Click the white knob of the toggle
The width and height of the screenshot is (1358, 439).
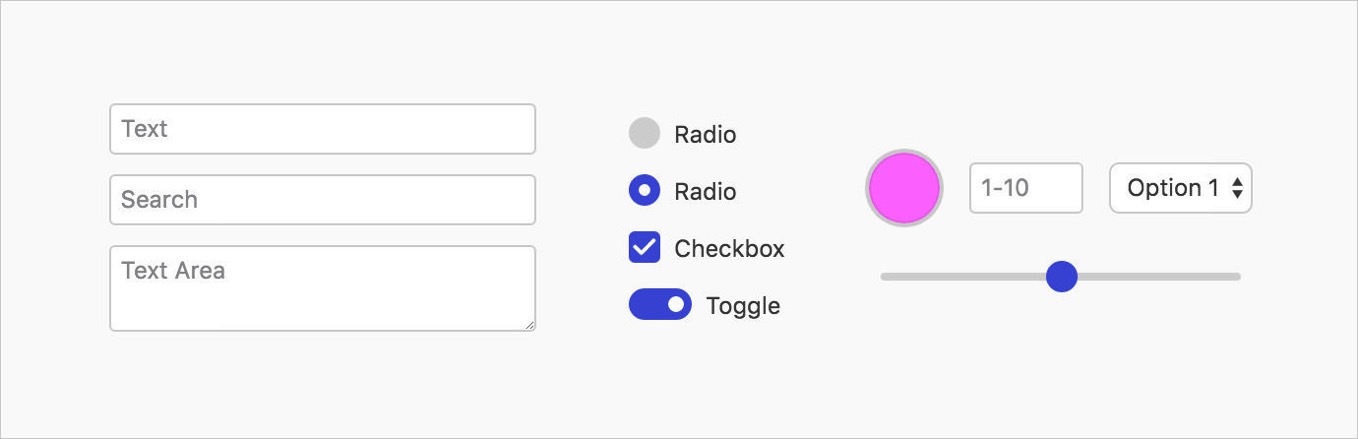(676, 304)
